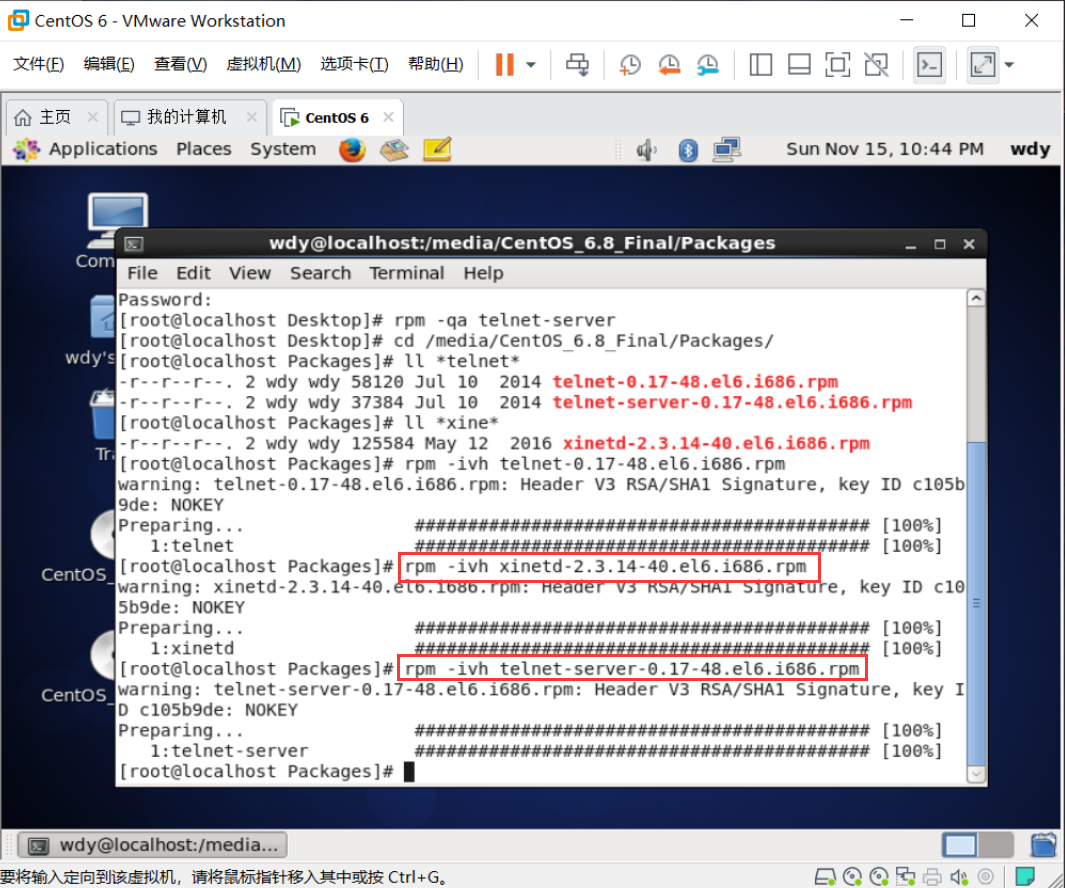This screenshot has width=1065, height=888.
Task: Launch Firefox from the GNOME panel
Action: pos(352,149)
